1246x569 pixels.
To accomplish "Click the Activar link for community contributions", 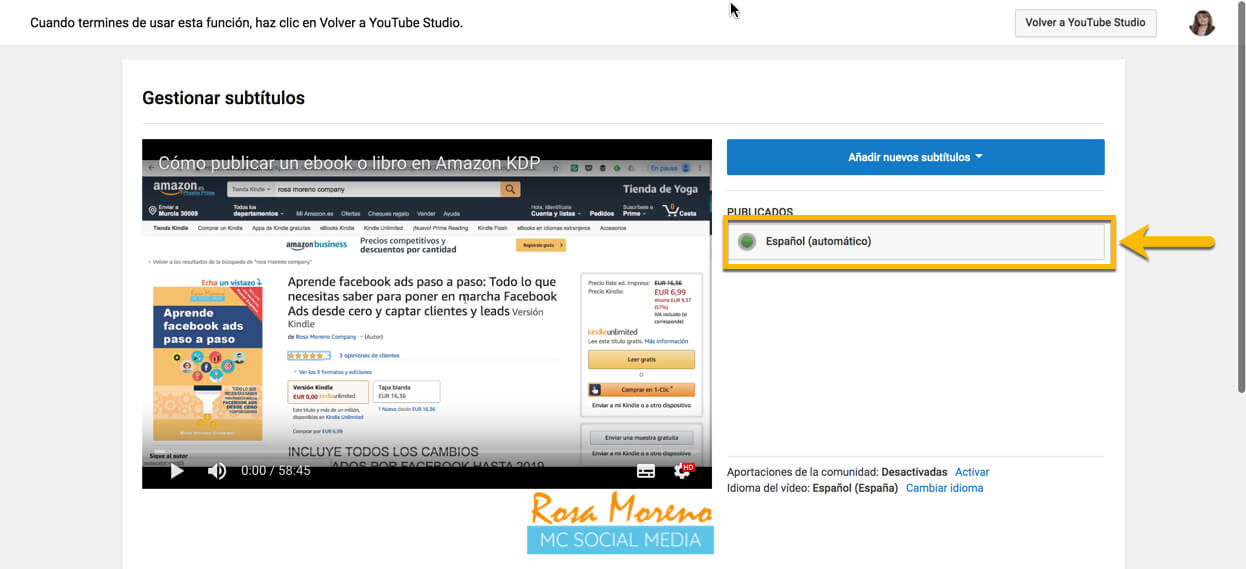I will click(x=972, y=472).
